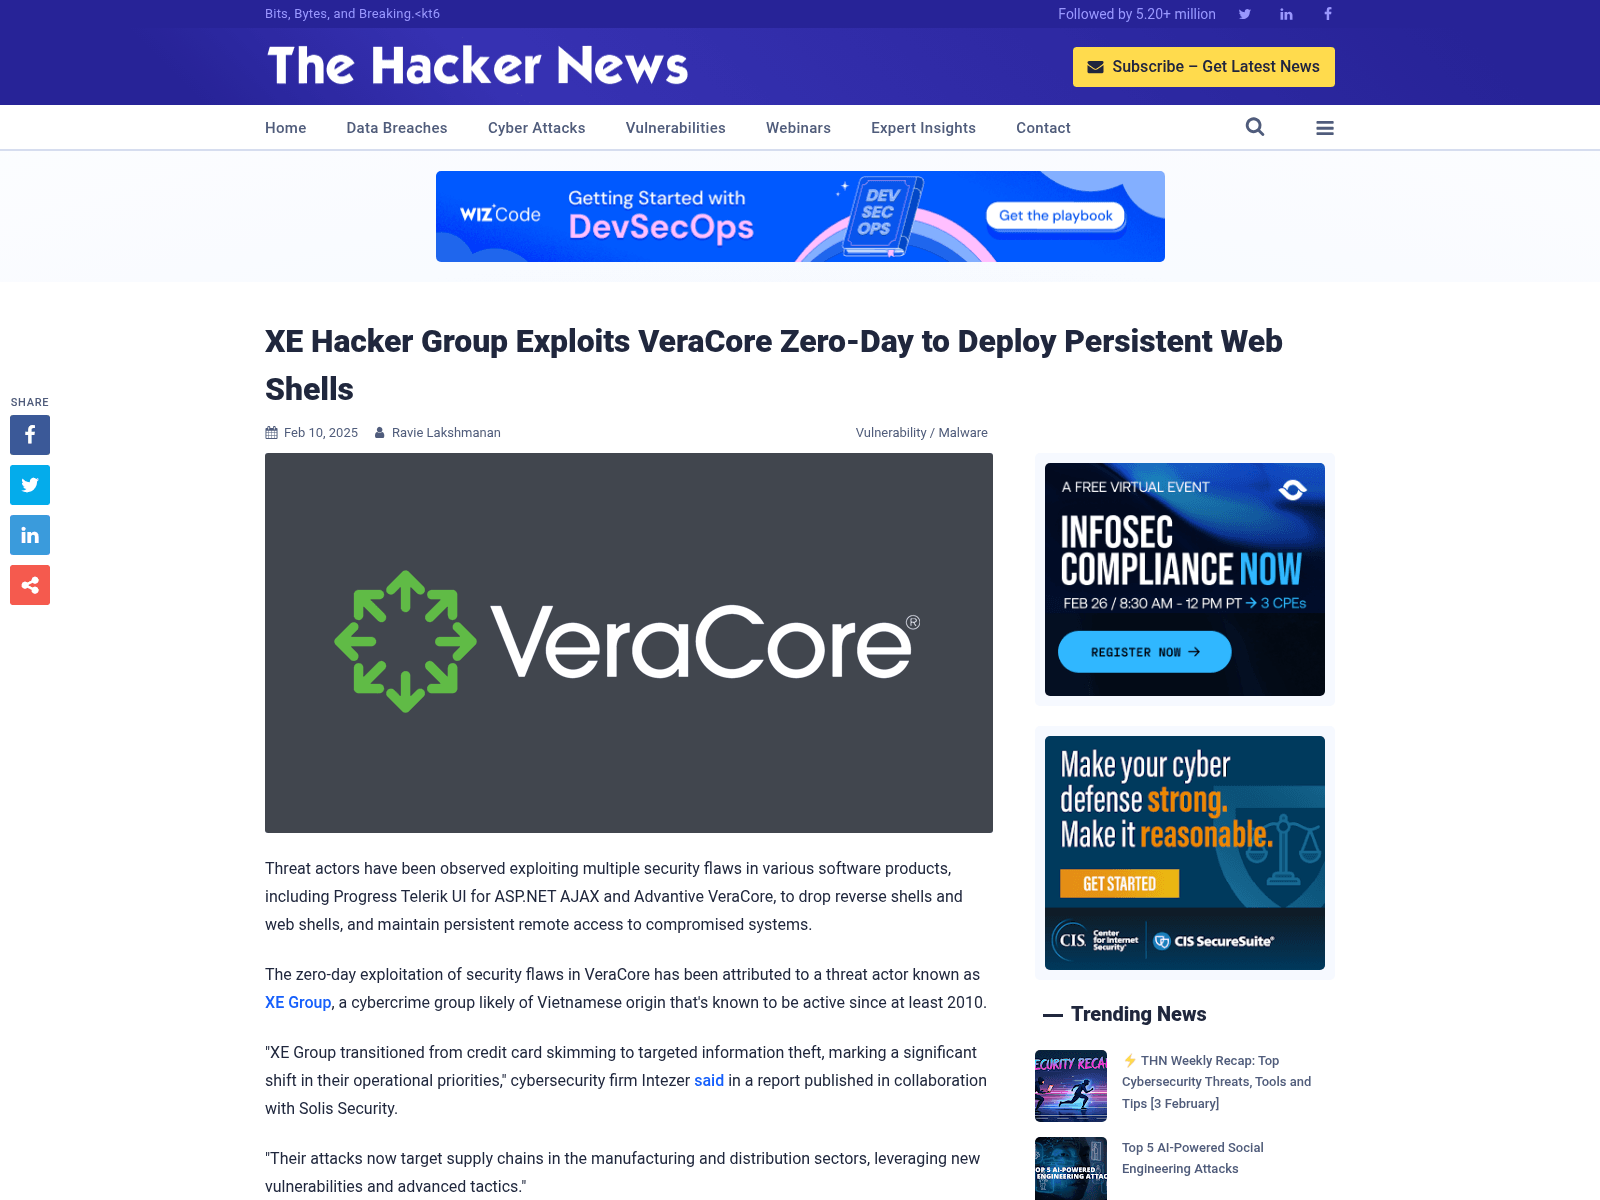1600x1200 pixels.
Task: Click 'Followed by 5.20+ million' text
Action: click(x=1137, y=14)
